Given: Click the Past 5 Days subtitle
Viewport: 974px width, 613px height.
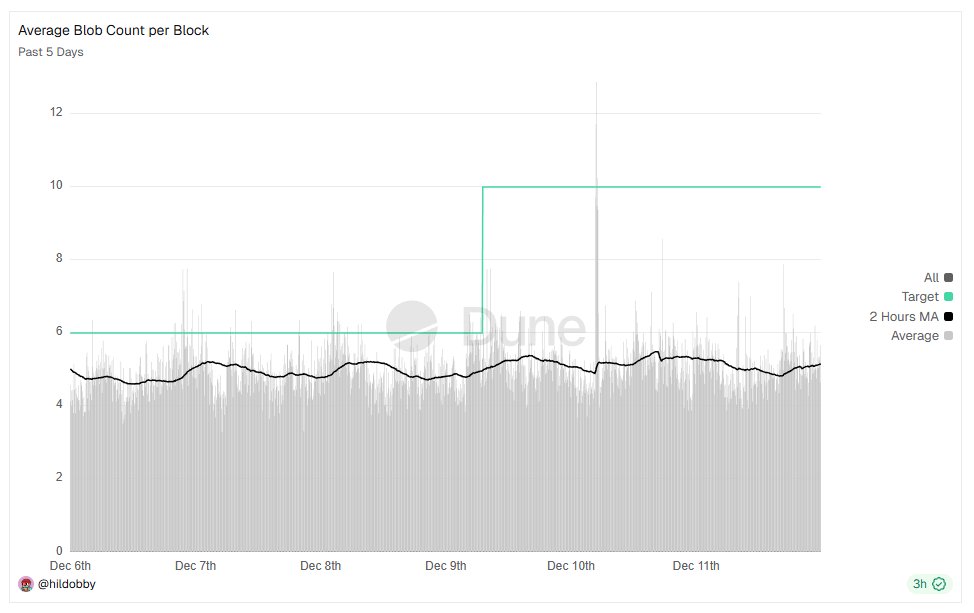Looking at the screenshot, I should [x=51, y=52].
